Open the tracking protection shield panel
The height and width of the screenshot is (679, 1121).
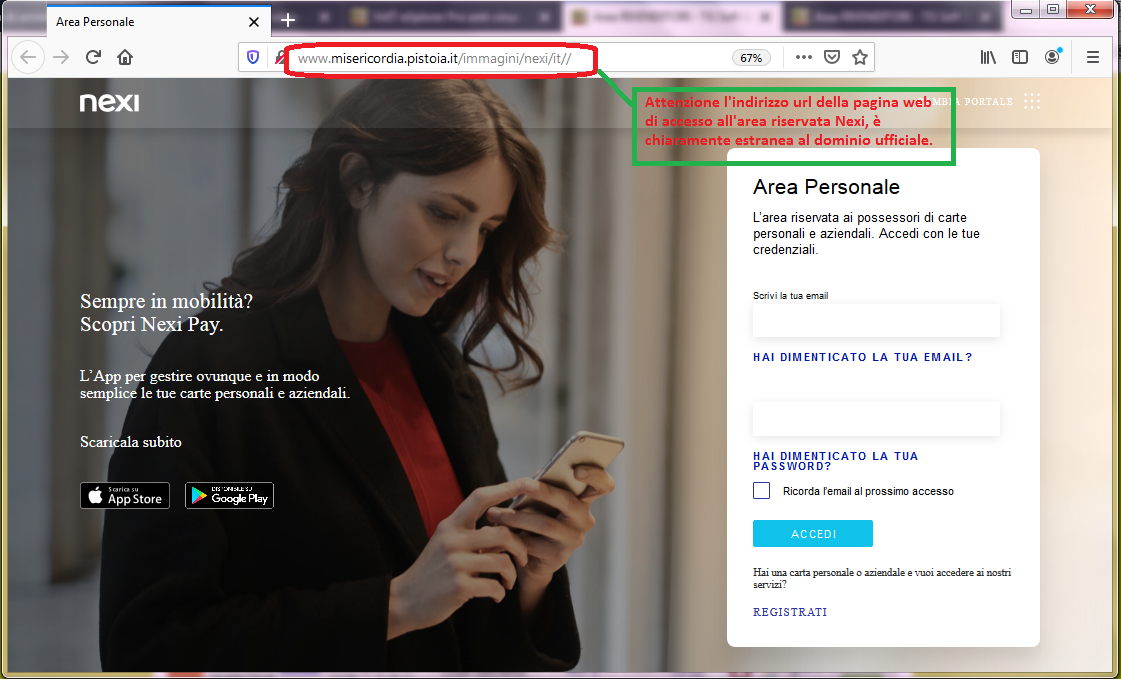point(252,57)
